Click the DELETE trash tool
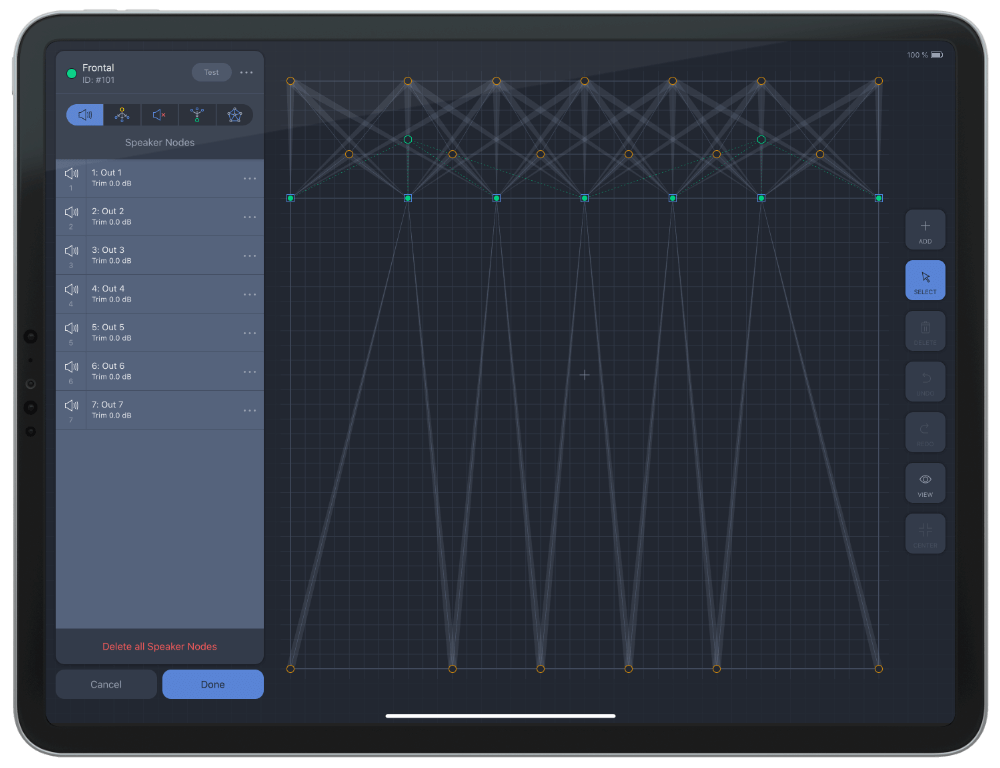 (x=925, y=331)
